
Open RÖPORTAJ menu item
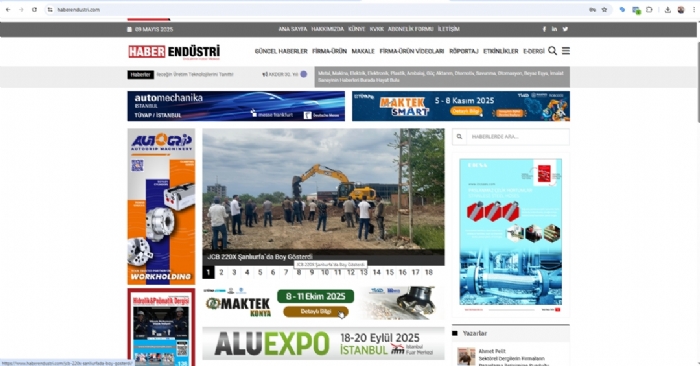click(464, 51)
